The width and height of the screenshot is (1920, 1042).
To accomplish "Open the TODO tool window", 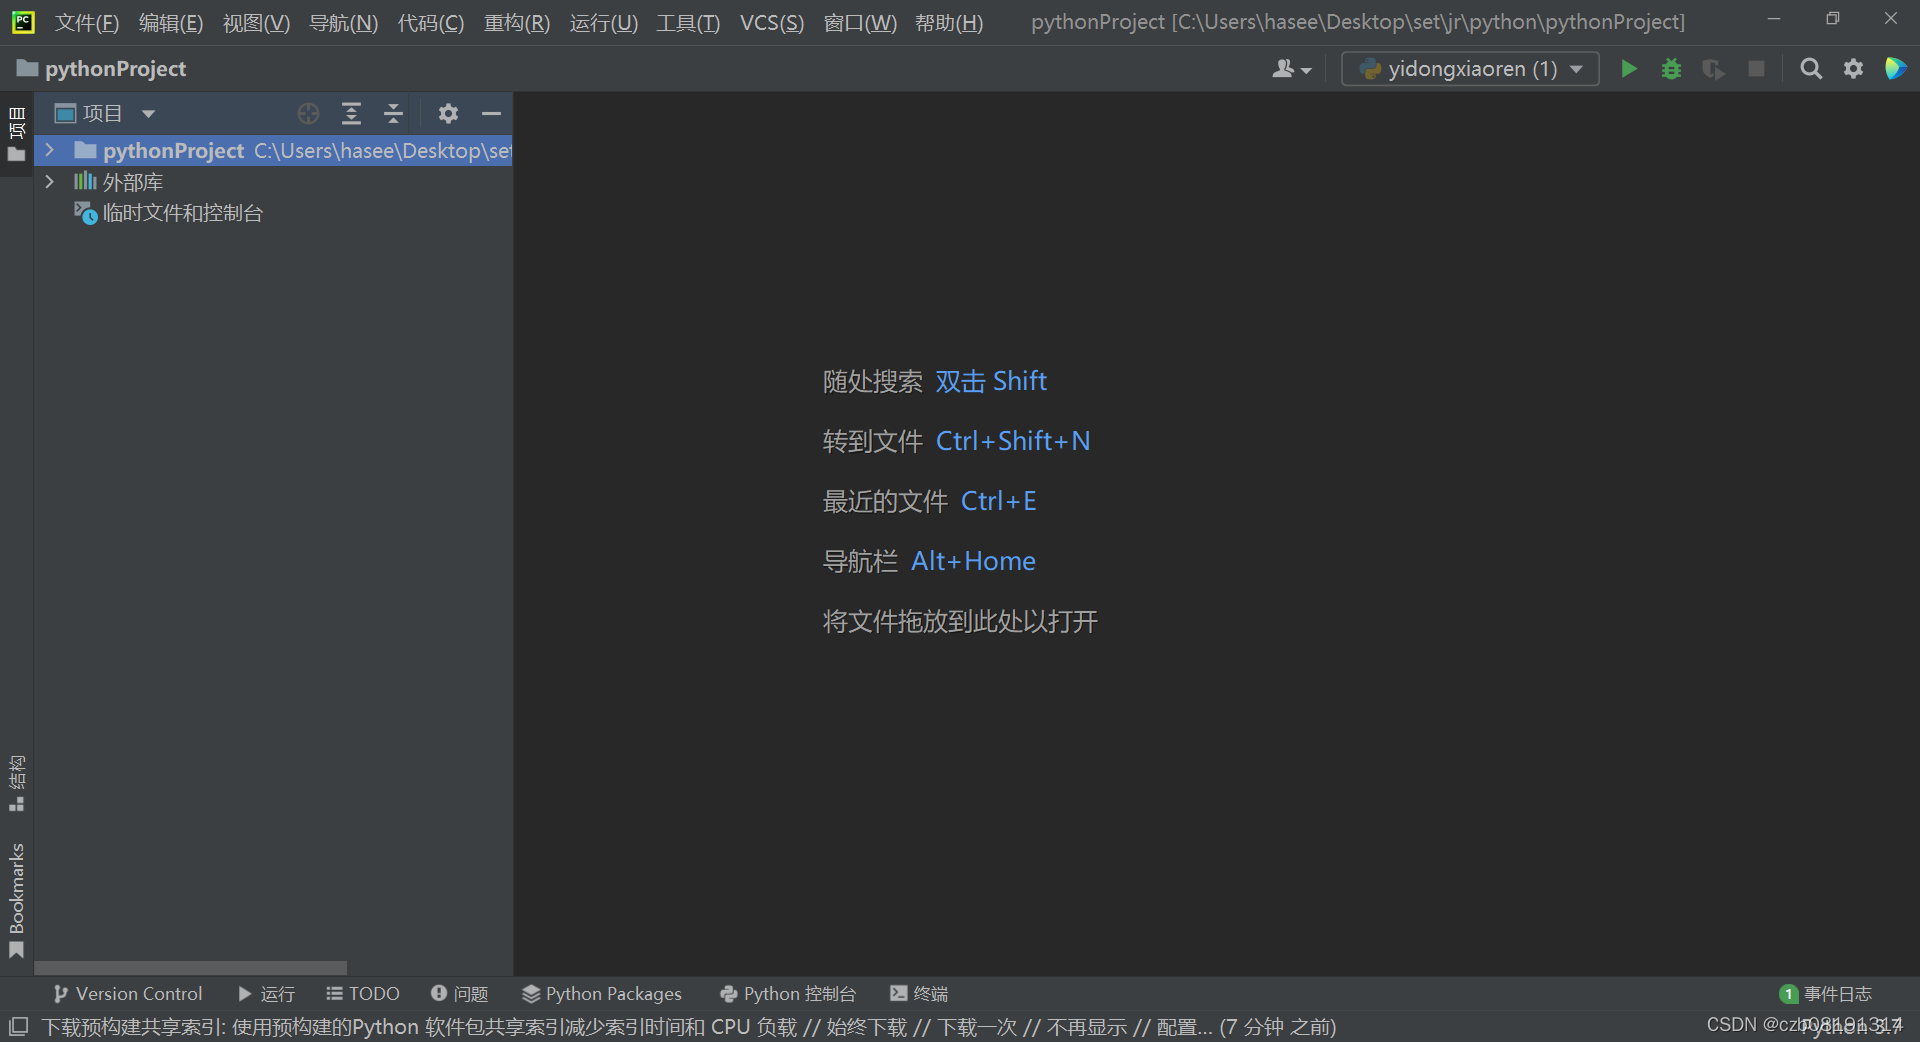I will [x=363, y=994].
